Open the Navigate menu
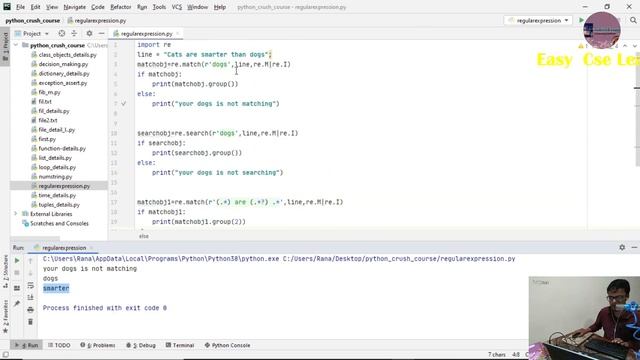The height and width of the screenshot is (360, 640). point(75,7)
